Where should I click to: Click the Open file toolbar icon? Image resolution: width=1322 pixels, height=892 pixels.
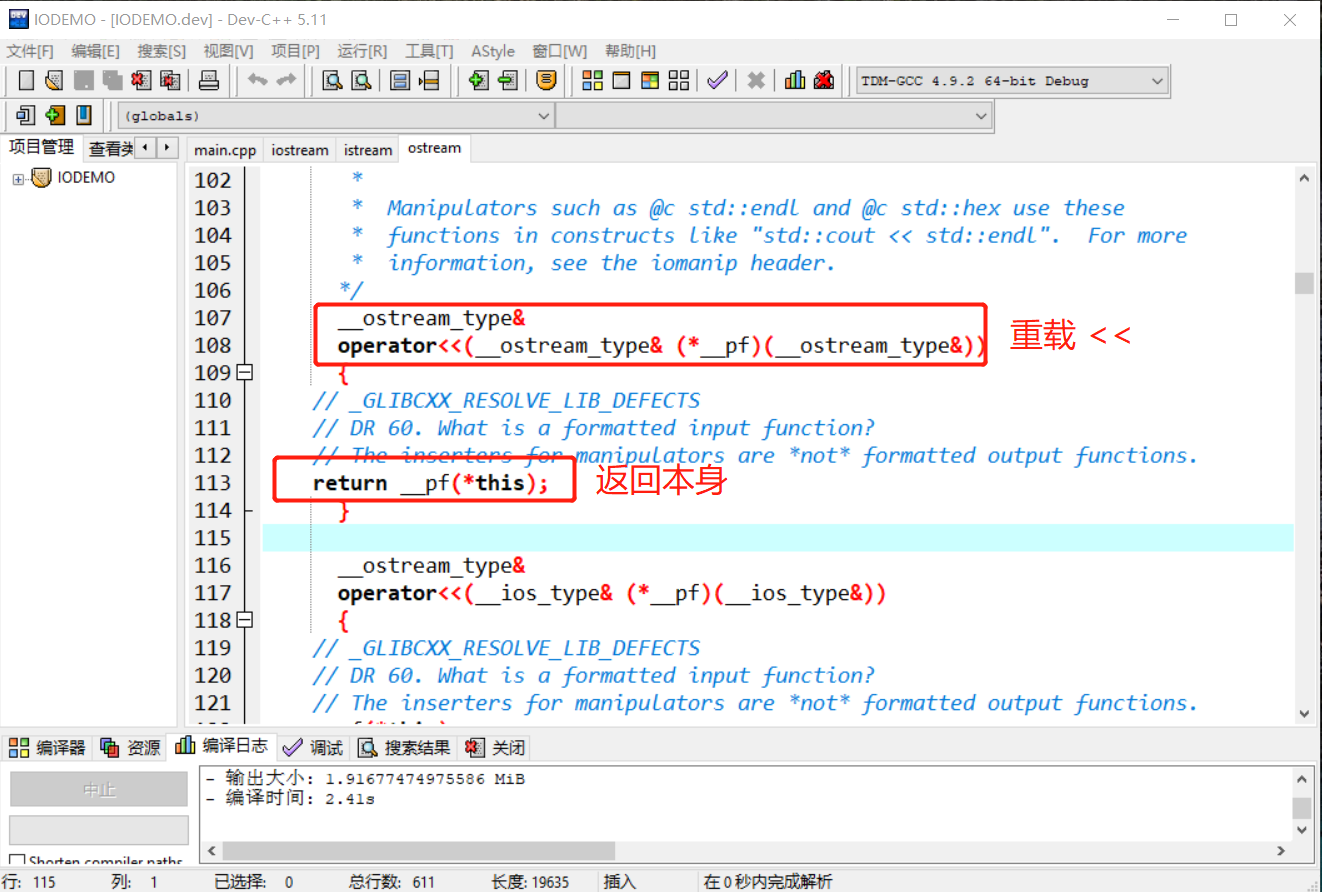click(x=54, y=81)
